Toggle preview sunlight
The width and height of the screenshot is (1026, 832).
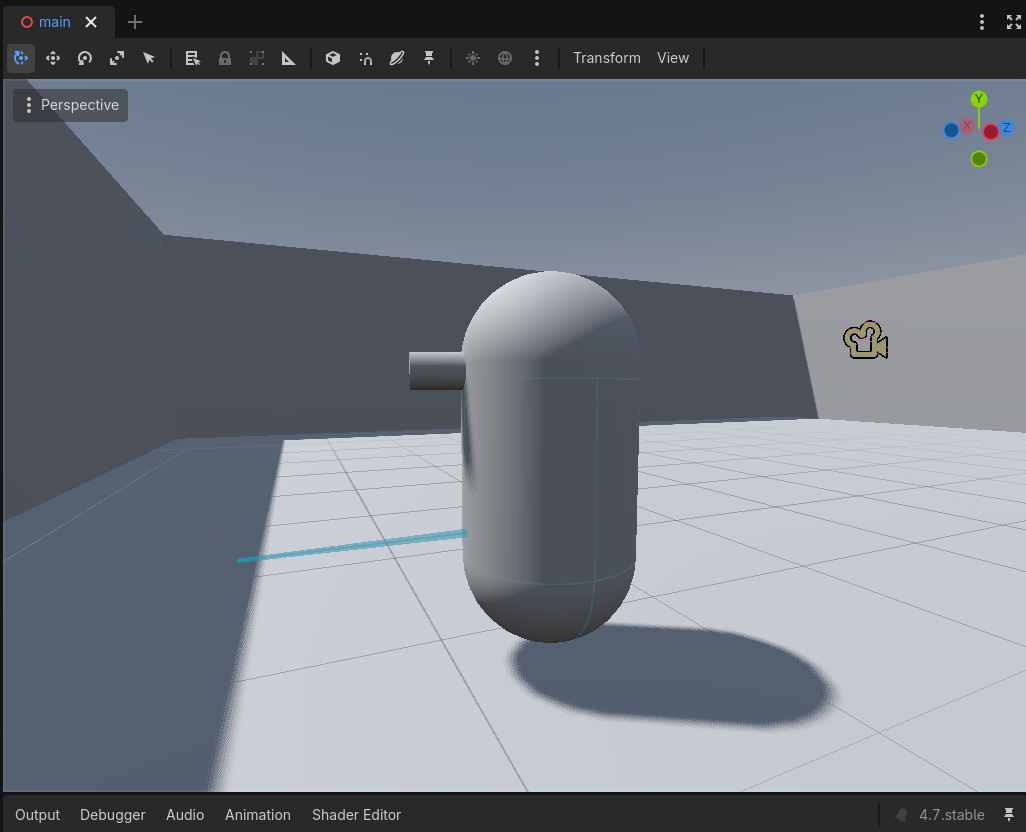tap(472, 58)
